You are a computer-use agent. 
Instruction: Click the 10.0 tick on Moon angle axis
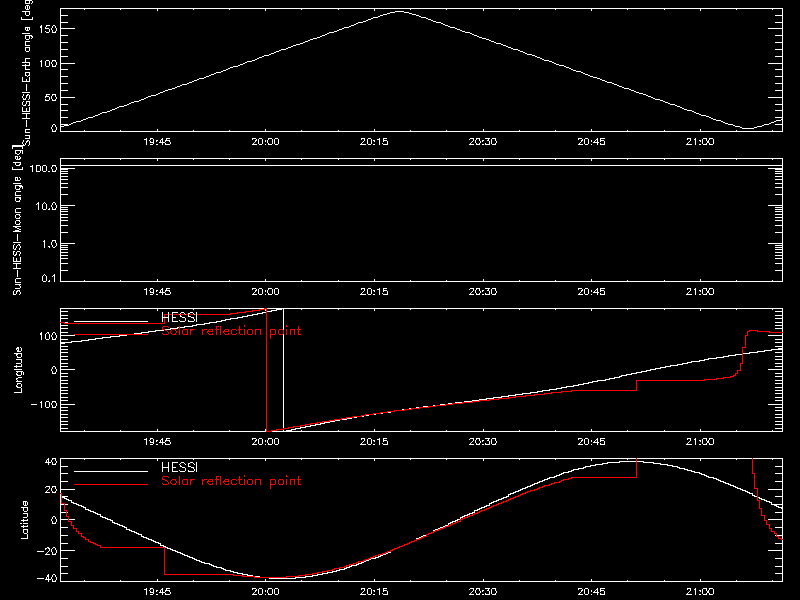click(x=46, y=206)
